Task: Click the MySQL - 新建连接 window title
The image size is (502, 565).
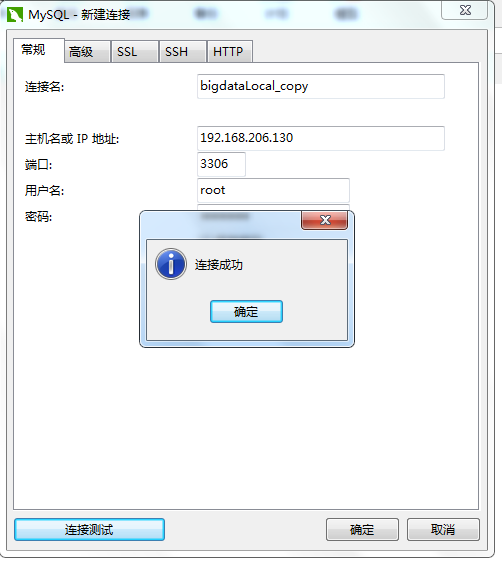Action: coord(79,15)
